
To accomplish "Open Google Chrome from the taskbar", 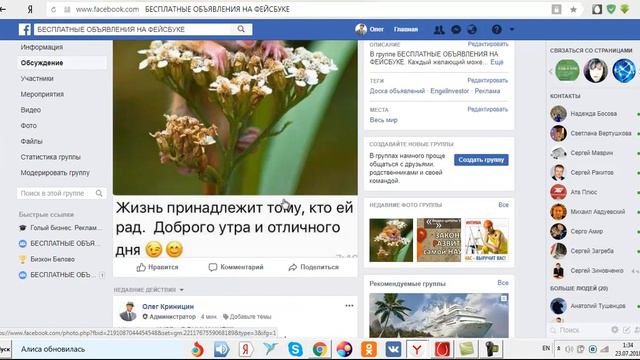I will click(320, 349).
